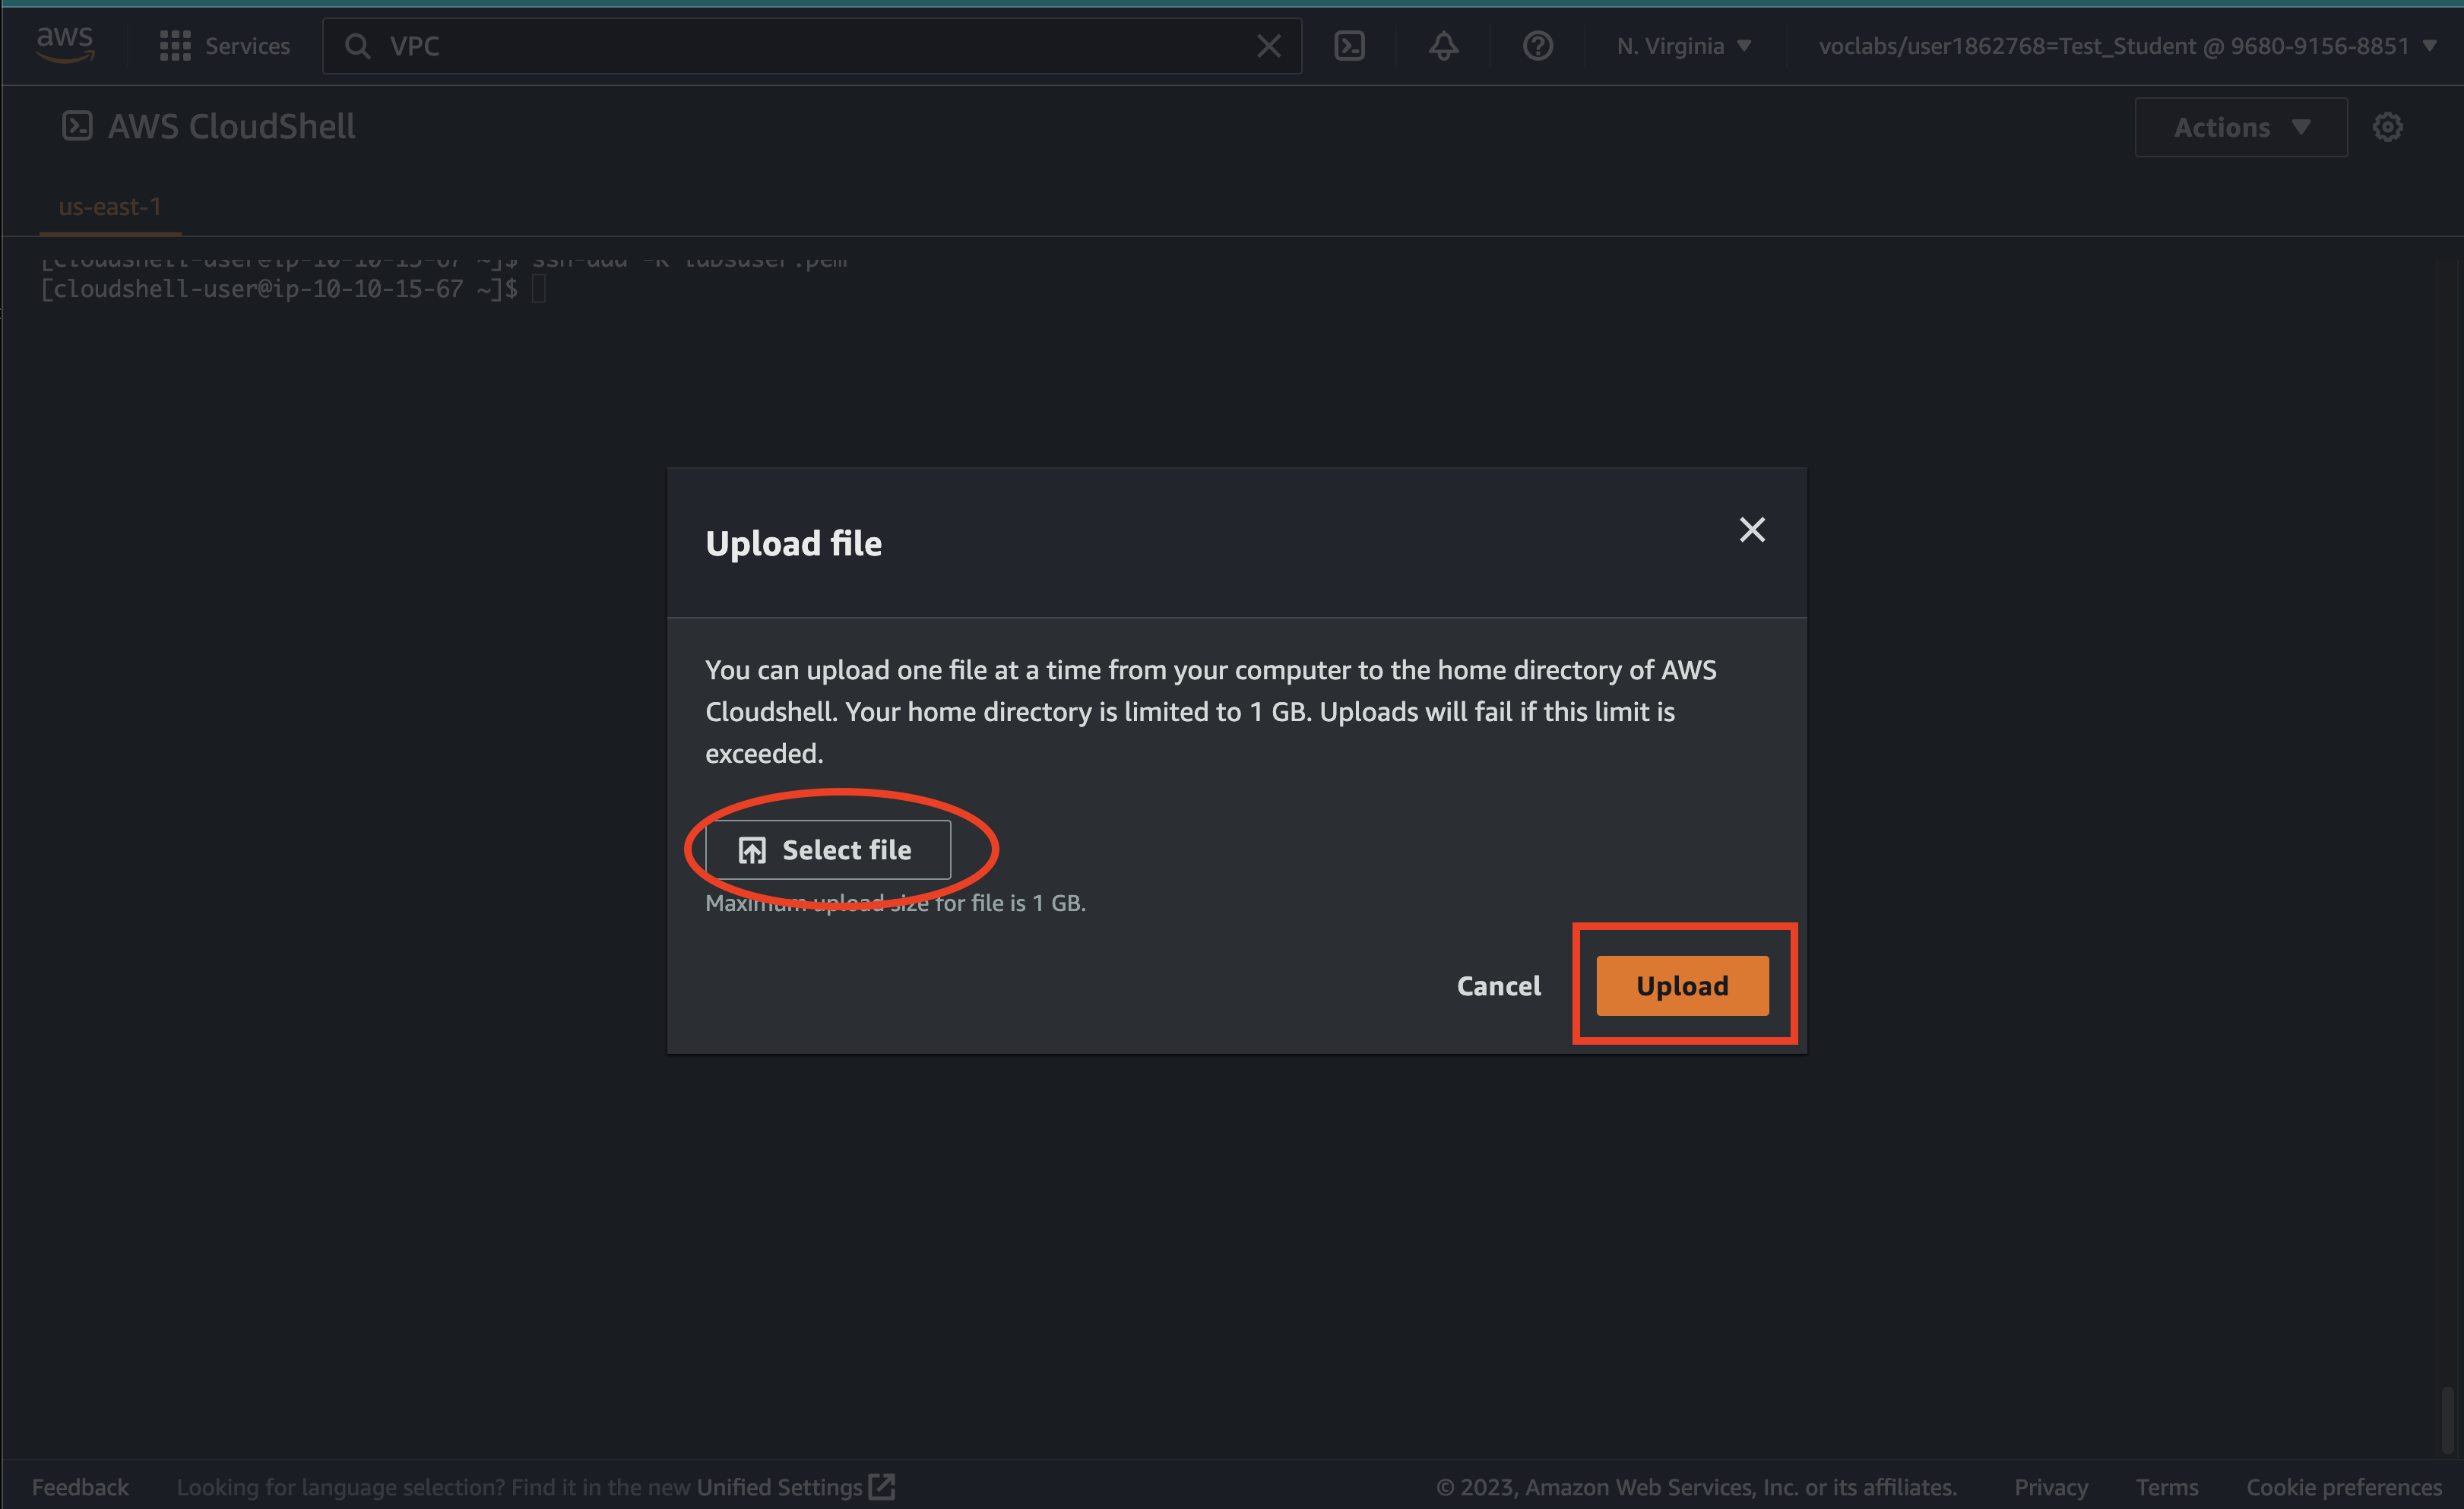Open Cookie preferences
Viewport: 2464px width, 1509px height.
tap(2343, 1487)
